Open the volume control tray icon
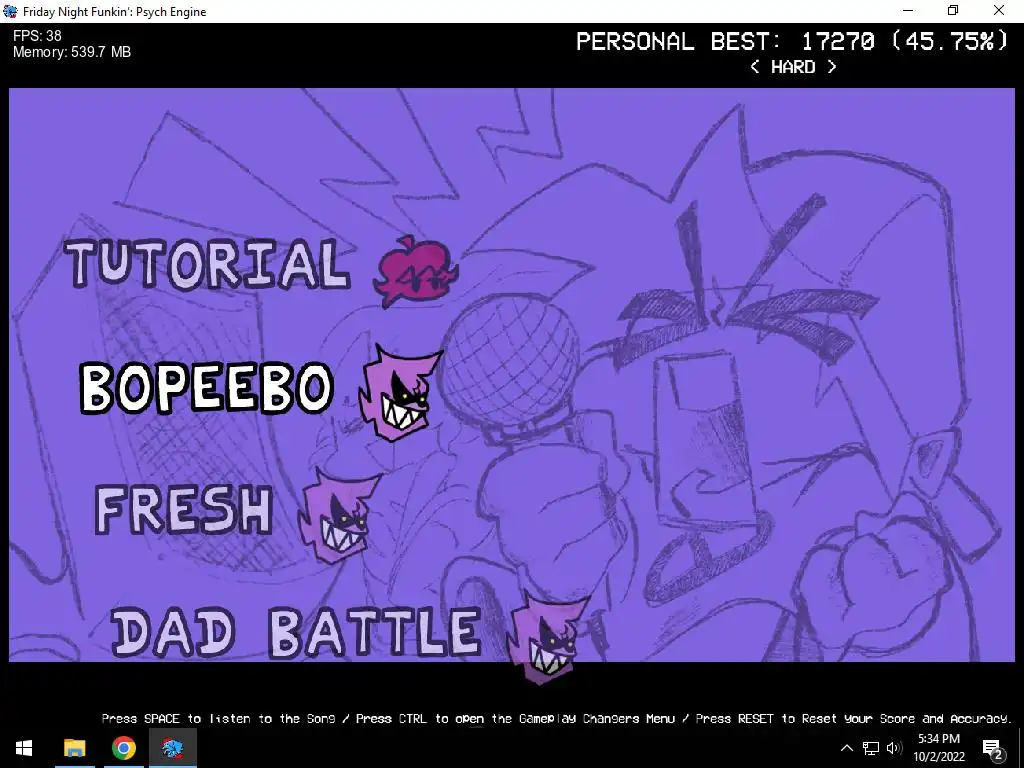This screenshot has width=1024, height=768. pos(894,748)
